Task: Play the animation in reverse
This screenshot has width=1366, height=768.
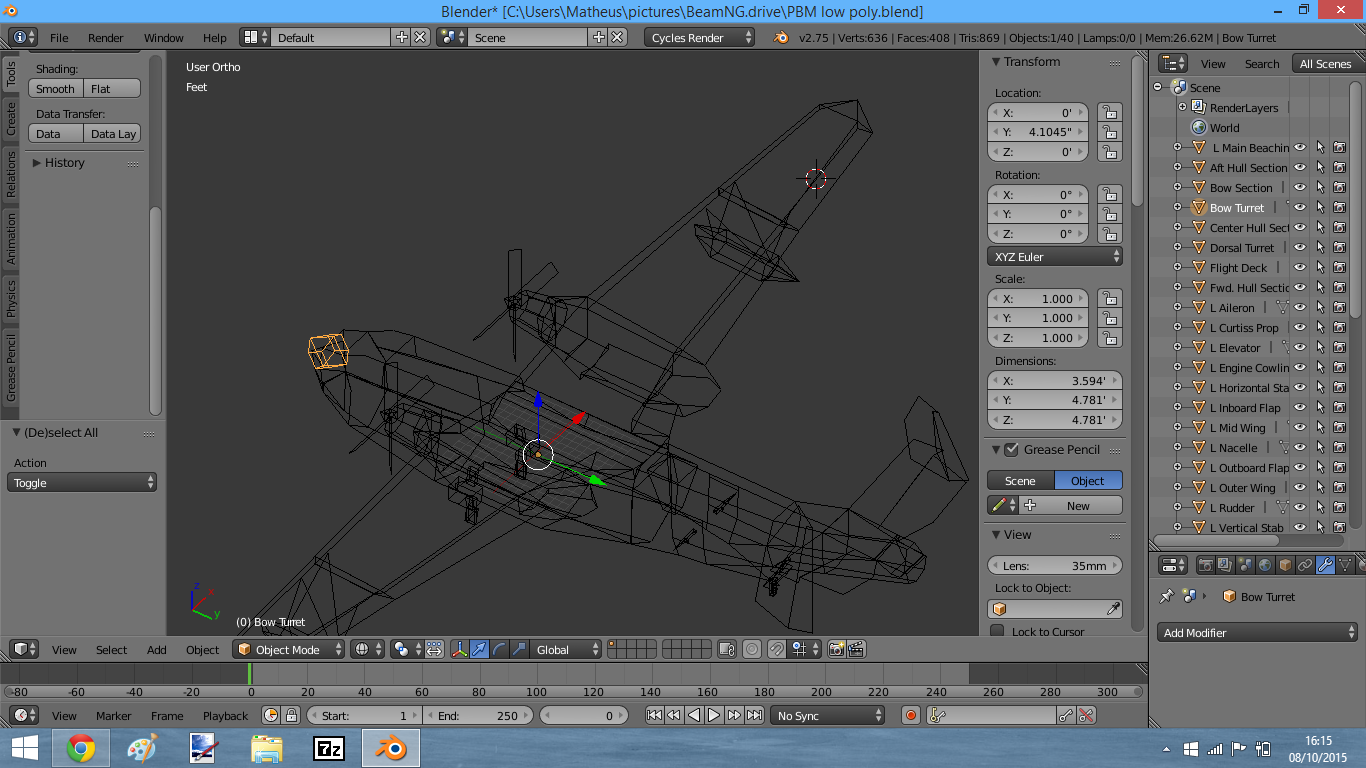Action: point(694,715)
